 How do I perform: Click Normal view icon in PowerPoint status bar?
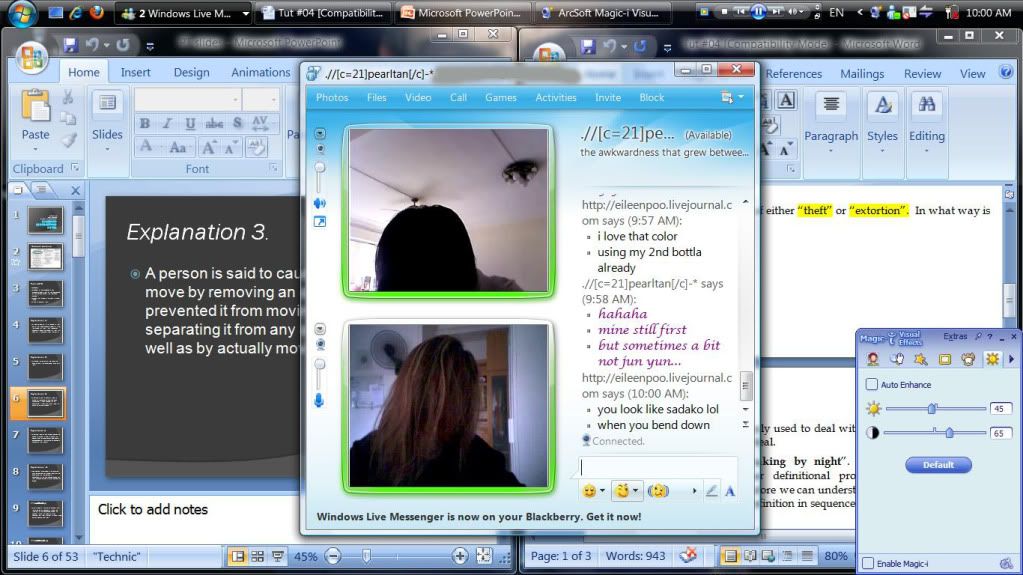237,556
